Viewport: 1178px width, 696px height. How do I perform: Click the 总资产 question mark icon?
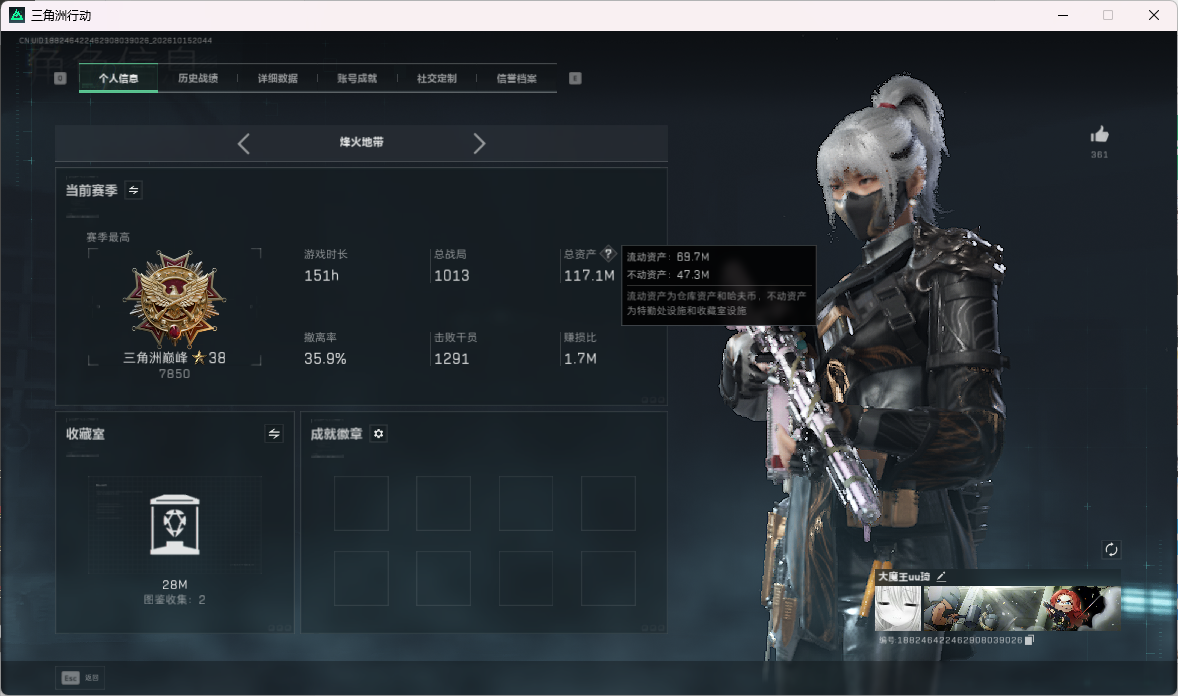point(608,253)
